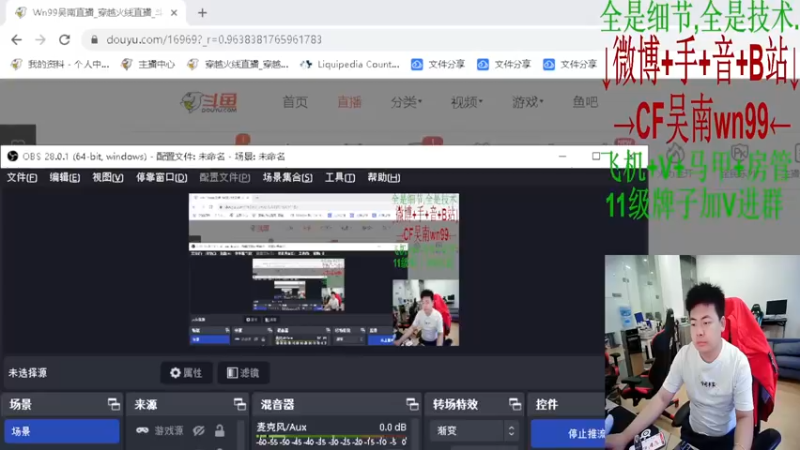Open the 我的资料 - 个人中 bookmark

[x=60, y=64]
